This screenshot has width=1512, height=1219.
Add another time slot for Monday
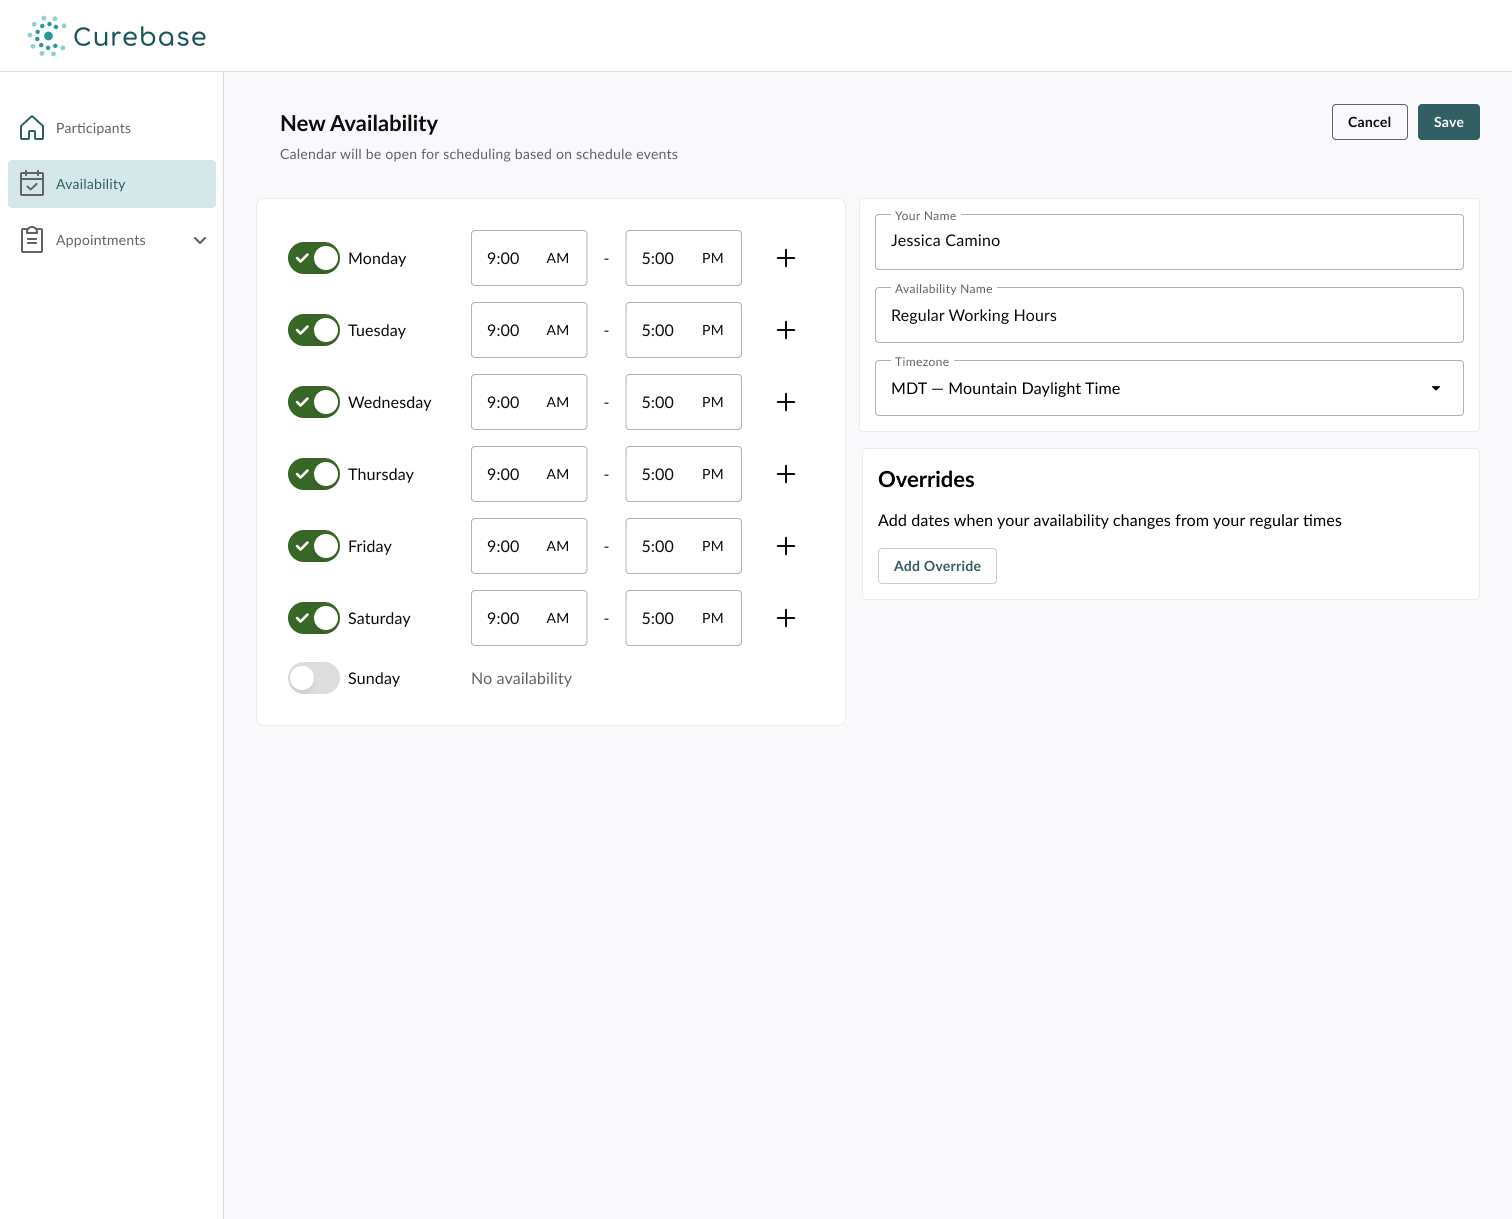(786, 258)
